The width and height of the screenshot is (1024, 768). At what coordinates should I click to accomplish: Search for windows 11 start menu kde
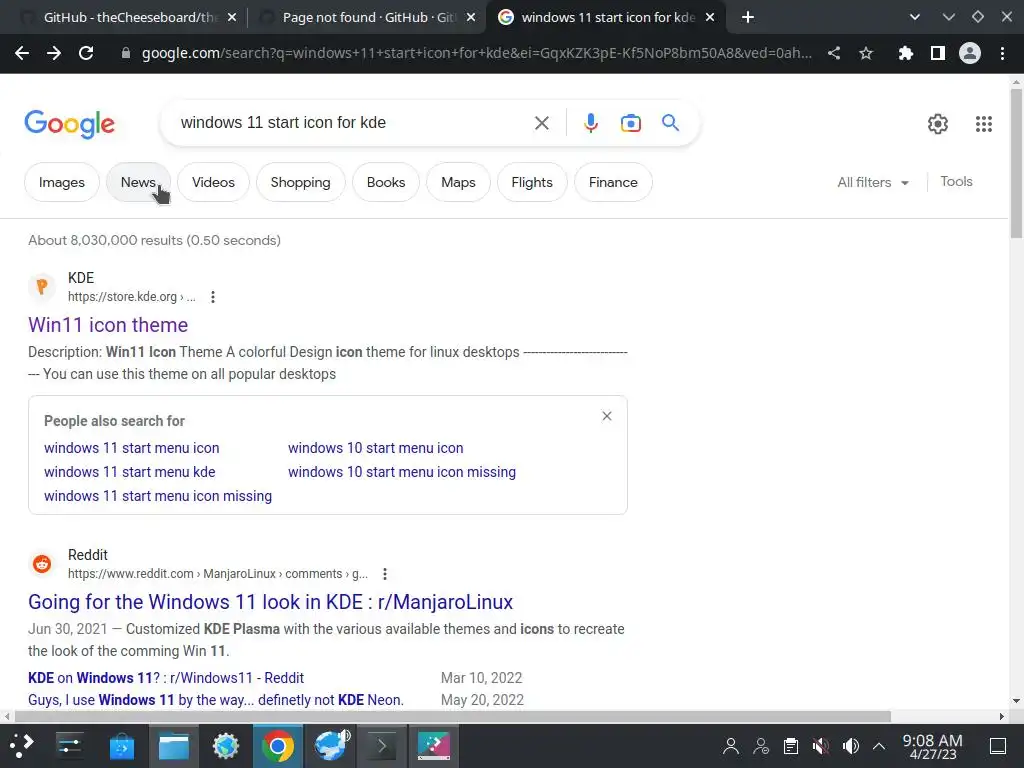tap(129, 472)
